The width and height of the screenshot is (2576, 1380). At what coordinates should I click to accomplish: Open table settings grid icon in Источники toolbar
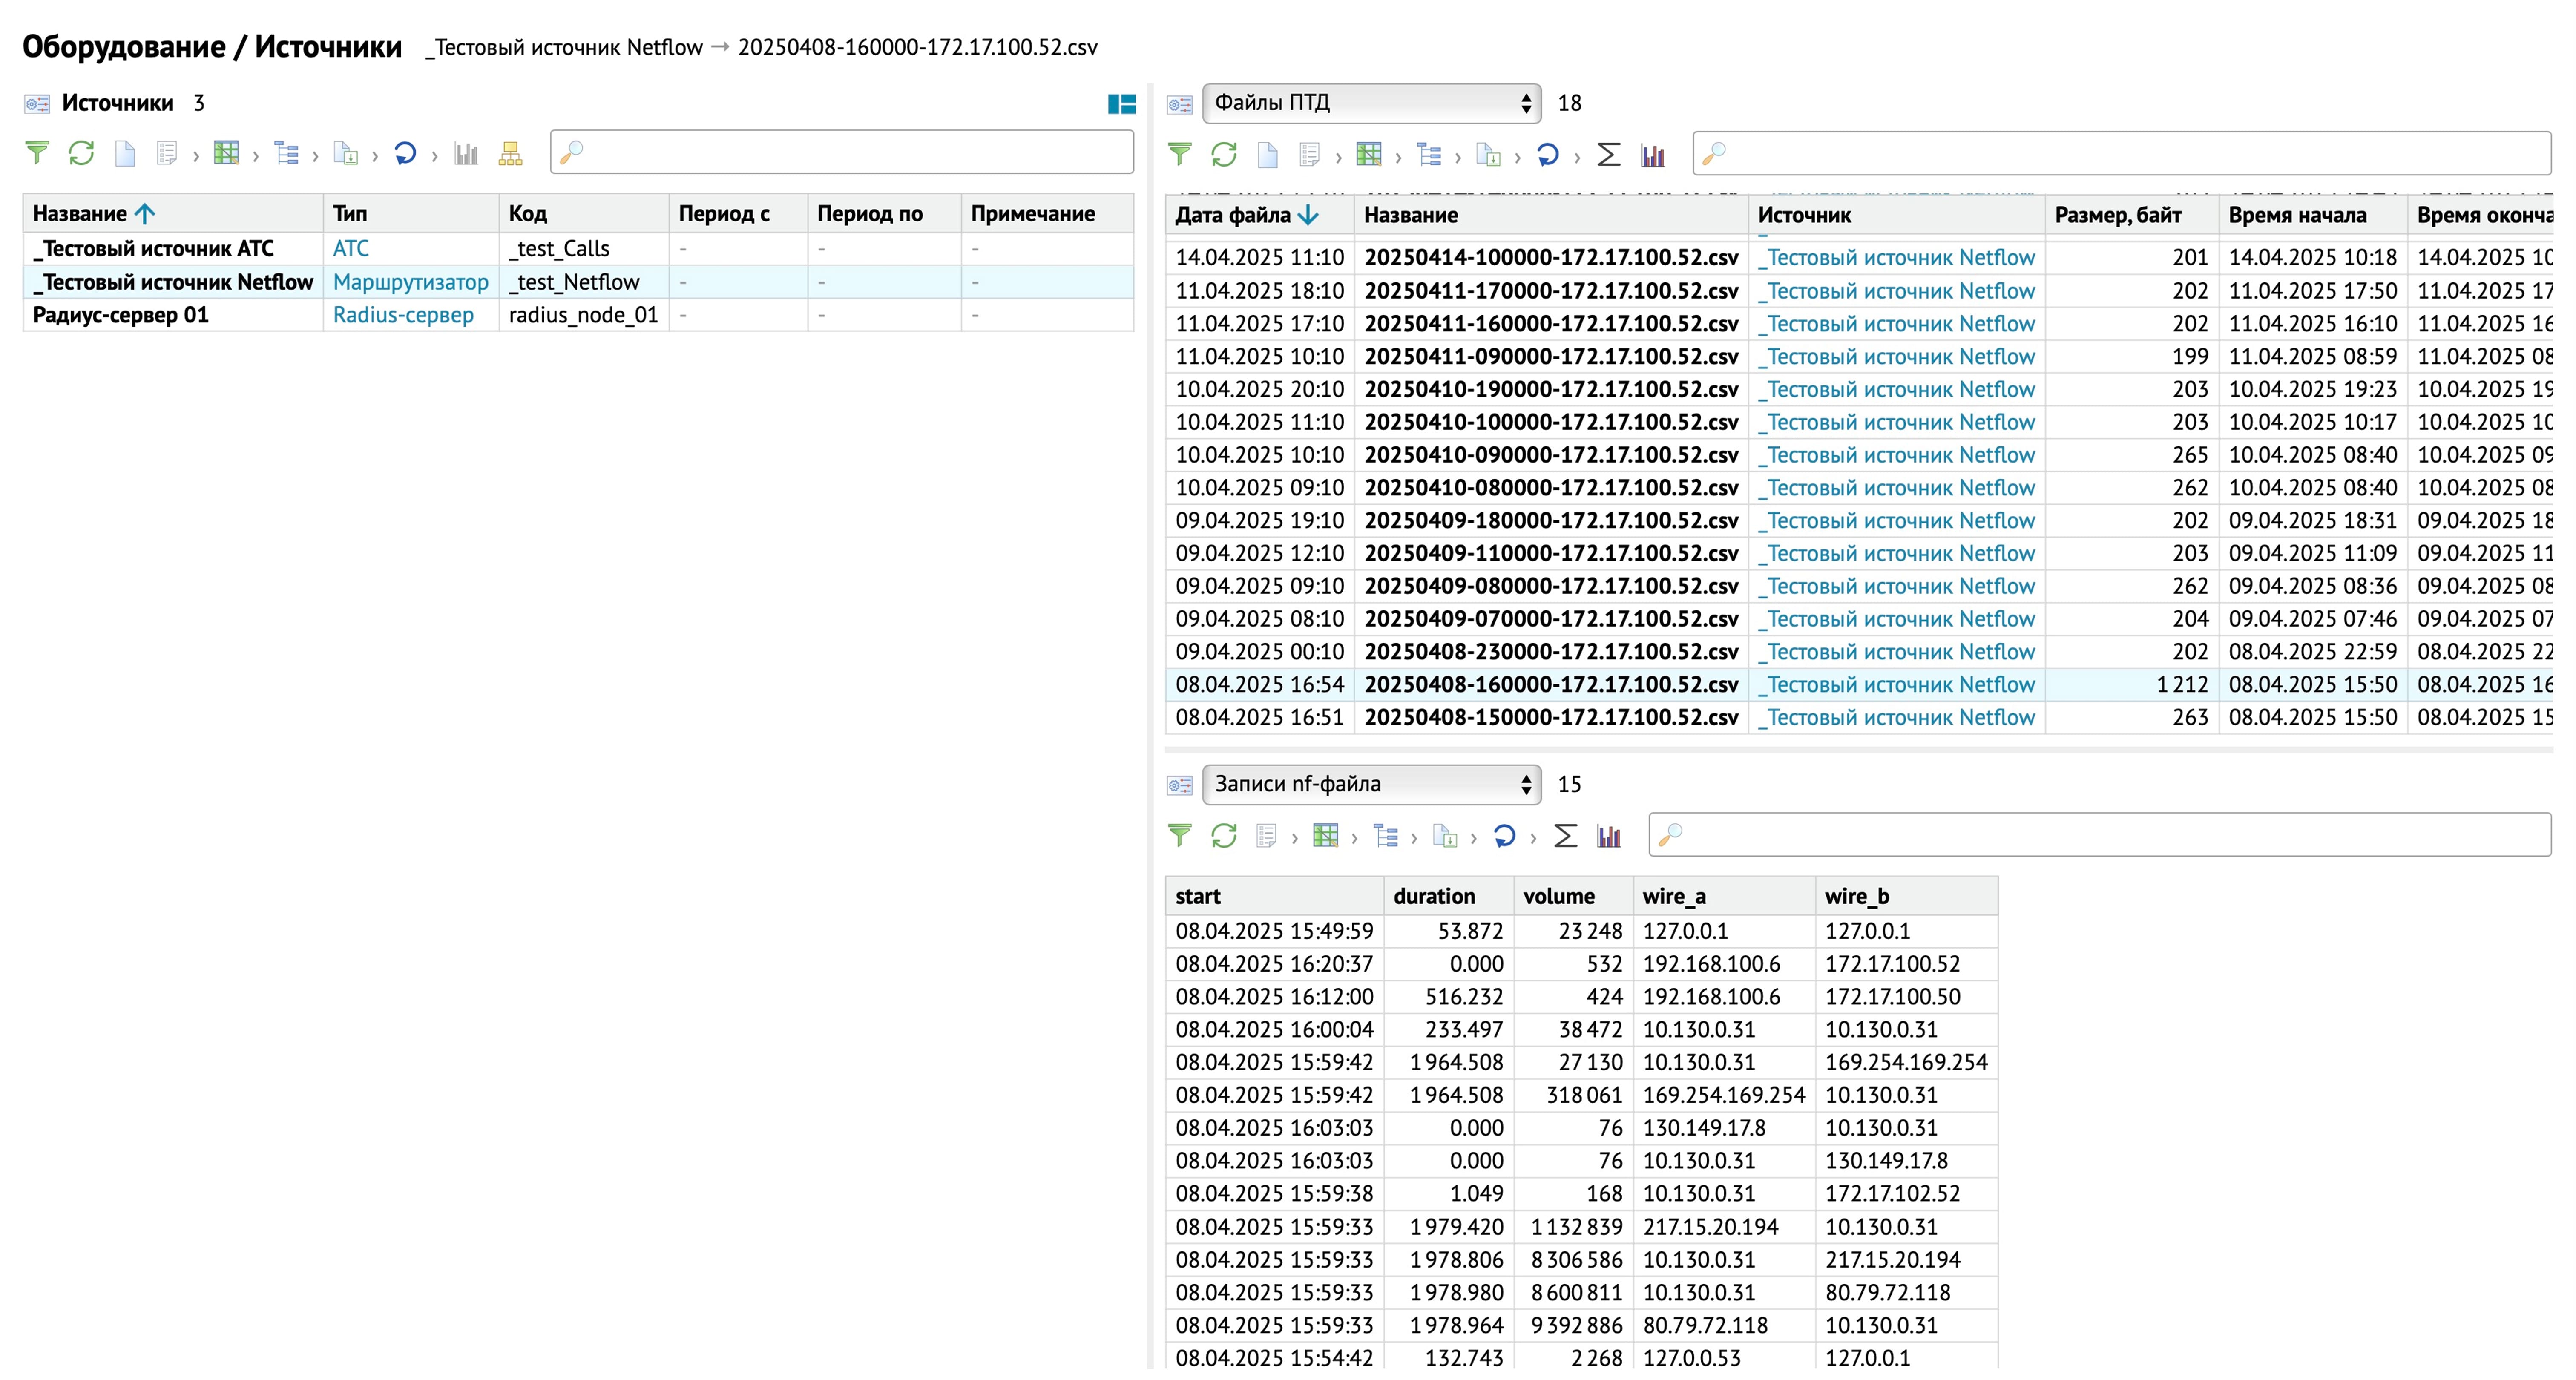[227, 153]
